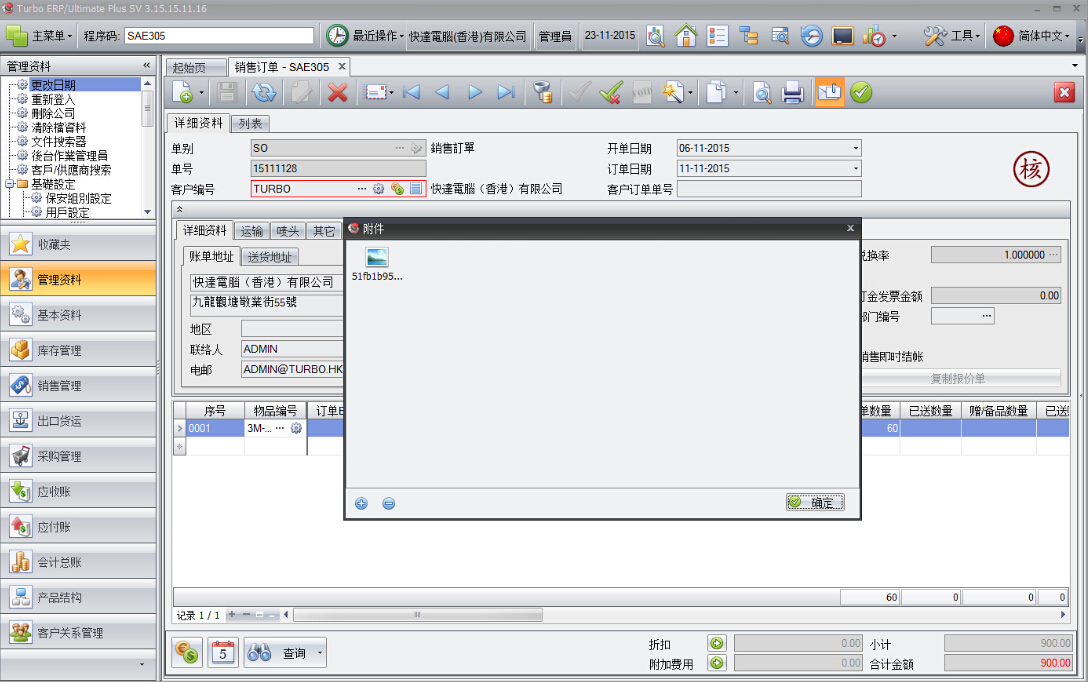Click the print preview magnifier icon
The height and width of the screenshot is (682, 1088).
(x=762, y=92)
